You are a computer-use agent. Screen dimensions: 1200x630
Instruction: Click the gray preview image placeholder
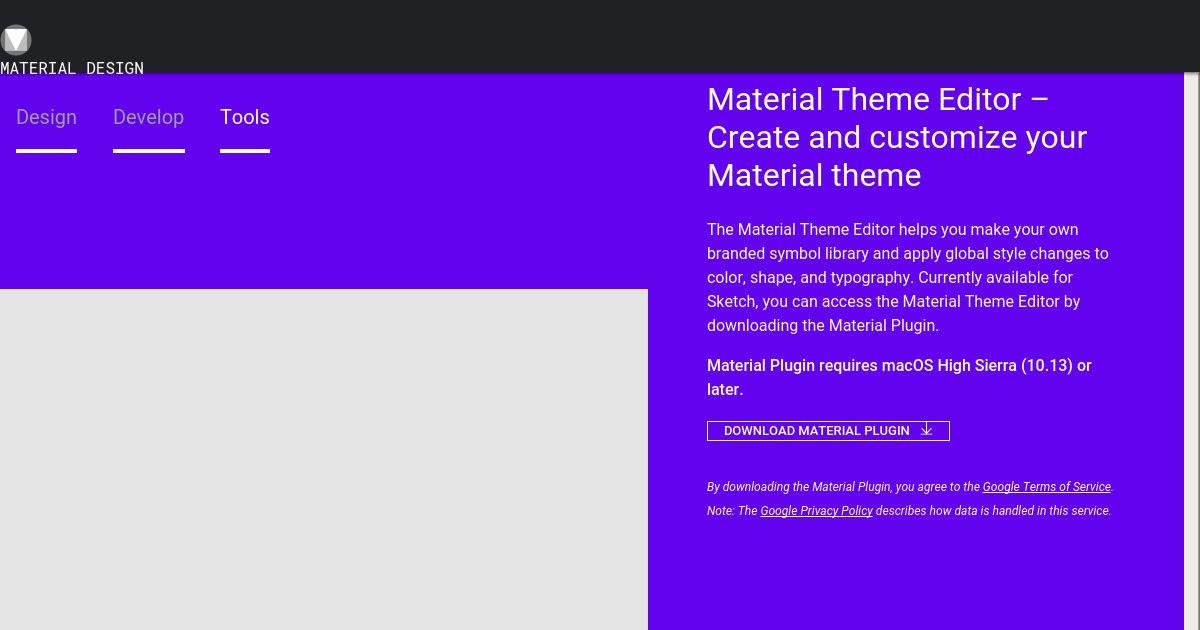[x=324, y=460]
